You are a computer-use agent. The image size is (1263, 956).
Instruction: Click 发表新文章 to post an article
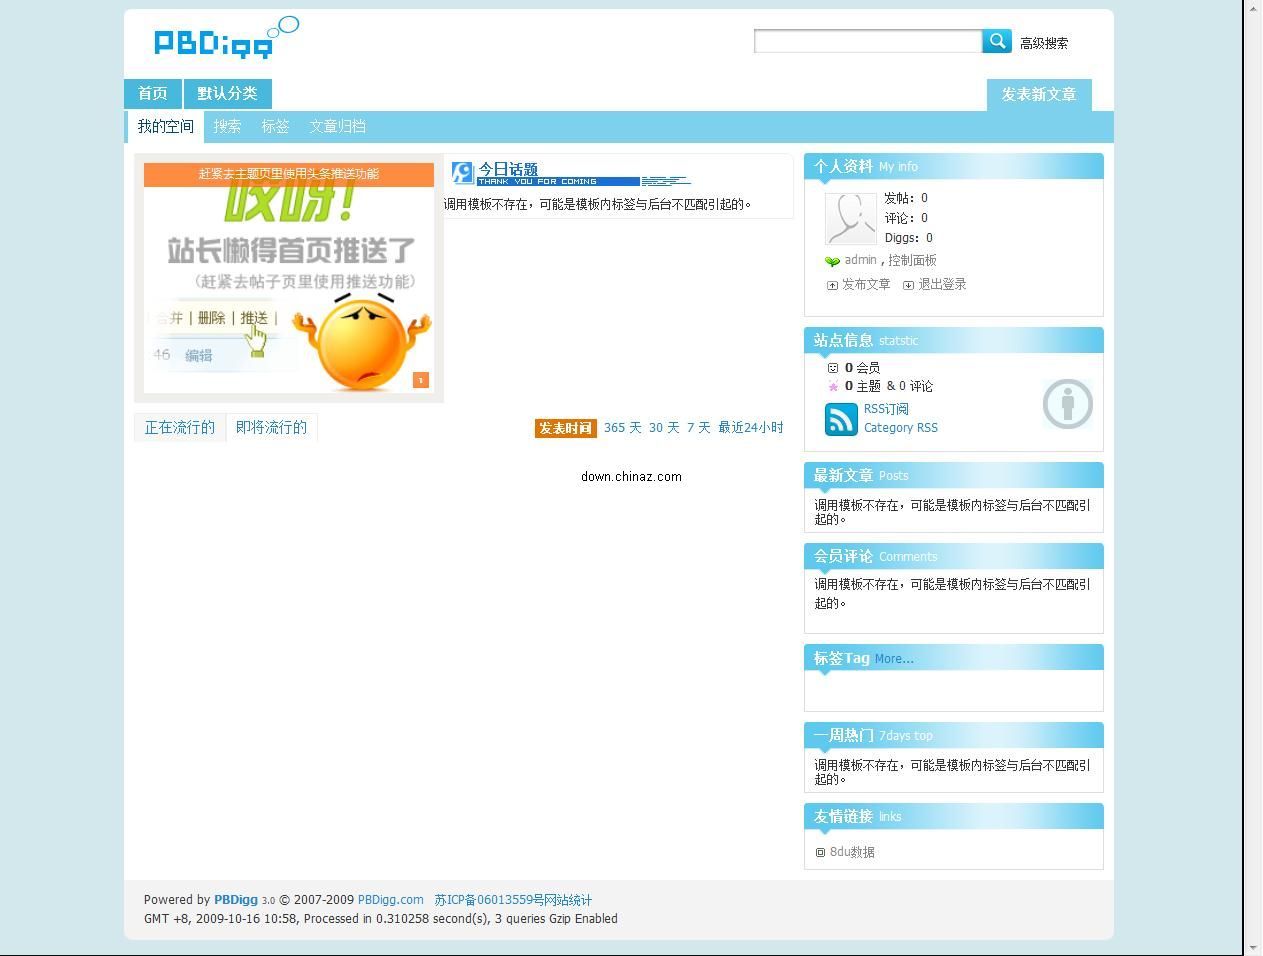pyautogui.click(x=1039, y=94)
